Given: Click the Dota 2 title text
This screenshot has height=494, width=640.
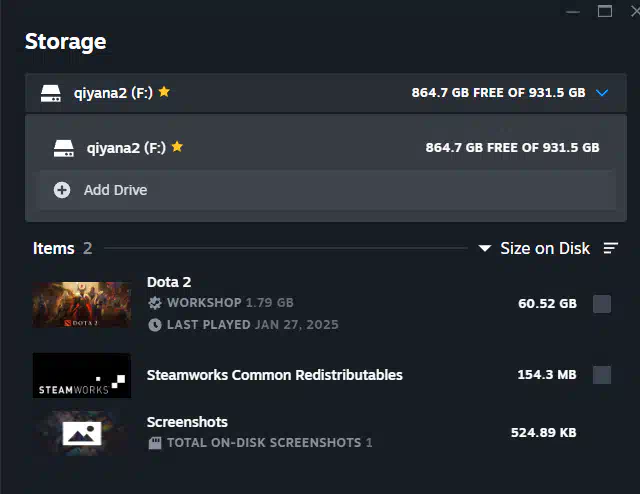Looking at the screenshot, I should point(169,282).
